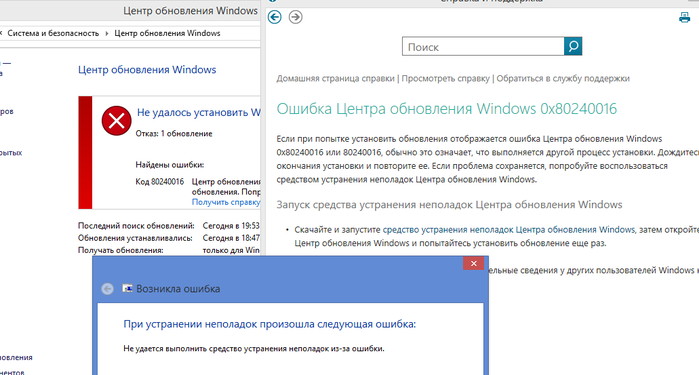Expand breadcrumb arrow after Система и безопасность

pyautogui.click(x=107, y=33)
